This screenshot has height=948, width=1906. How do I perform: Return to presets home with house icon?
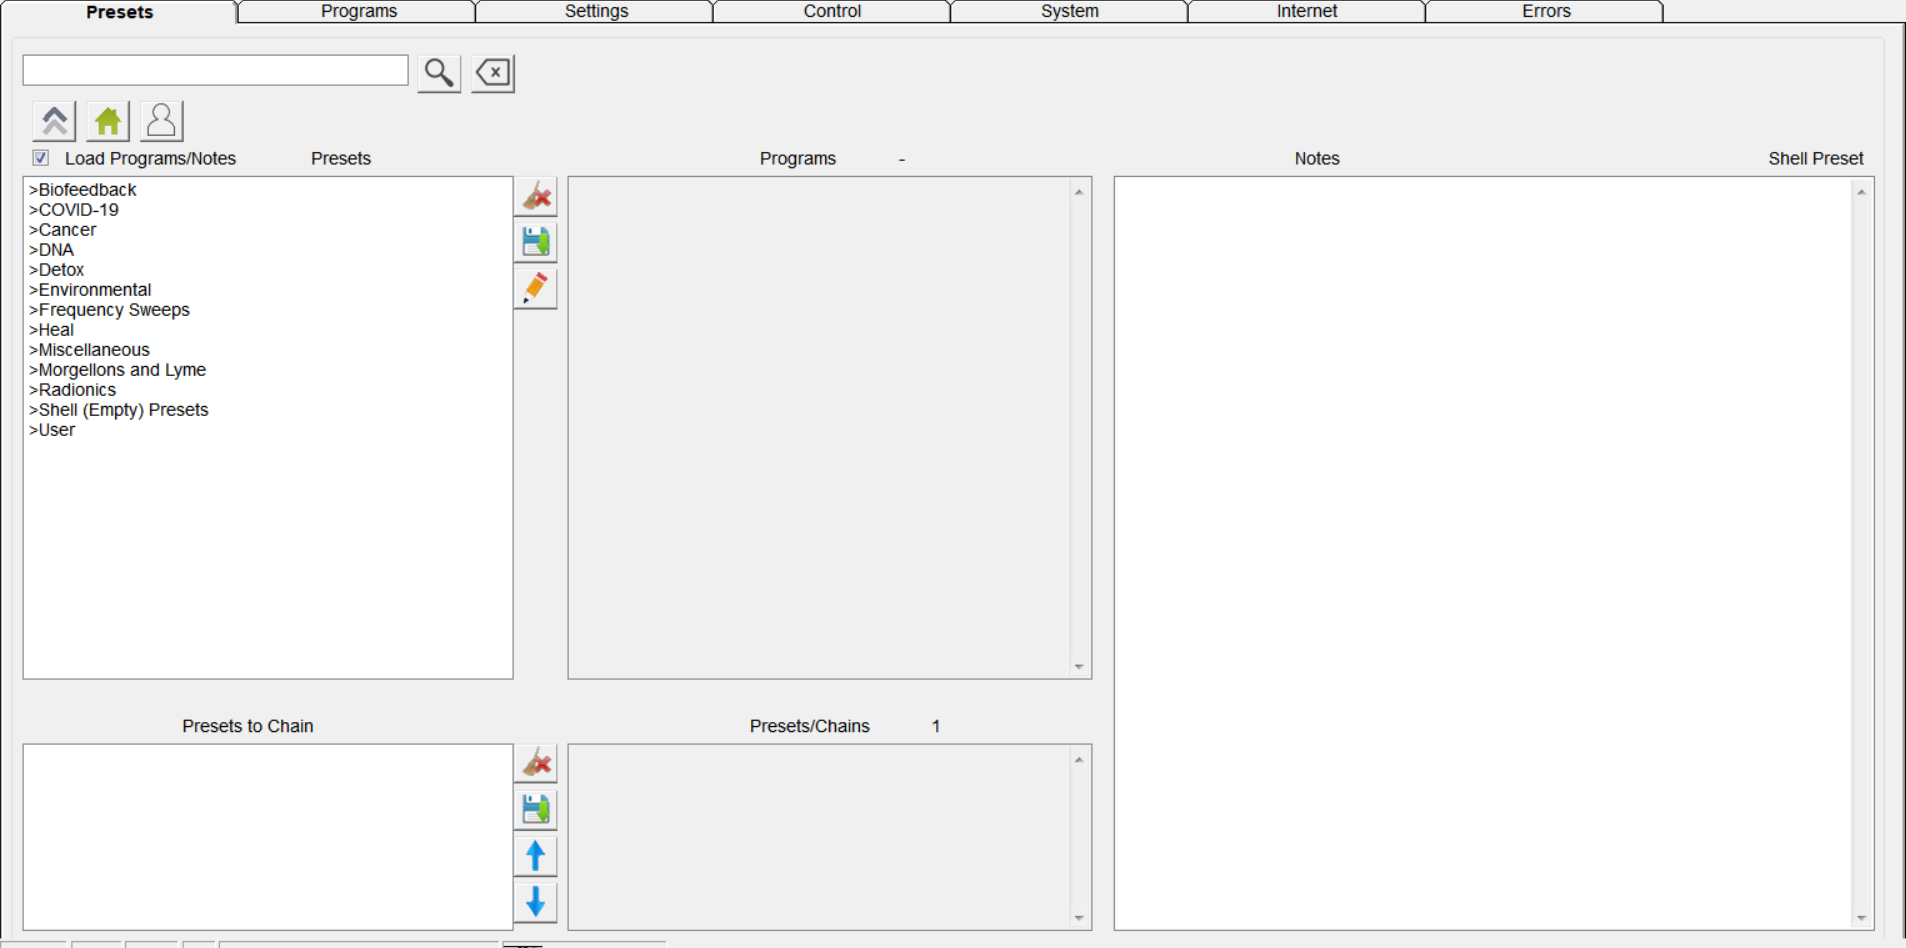[x=108, y=121]
